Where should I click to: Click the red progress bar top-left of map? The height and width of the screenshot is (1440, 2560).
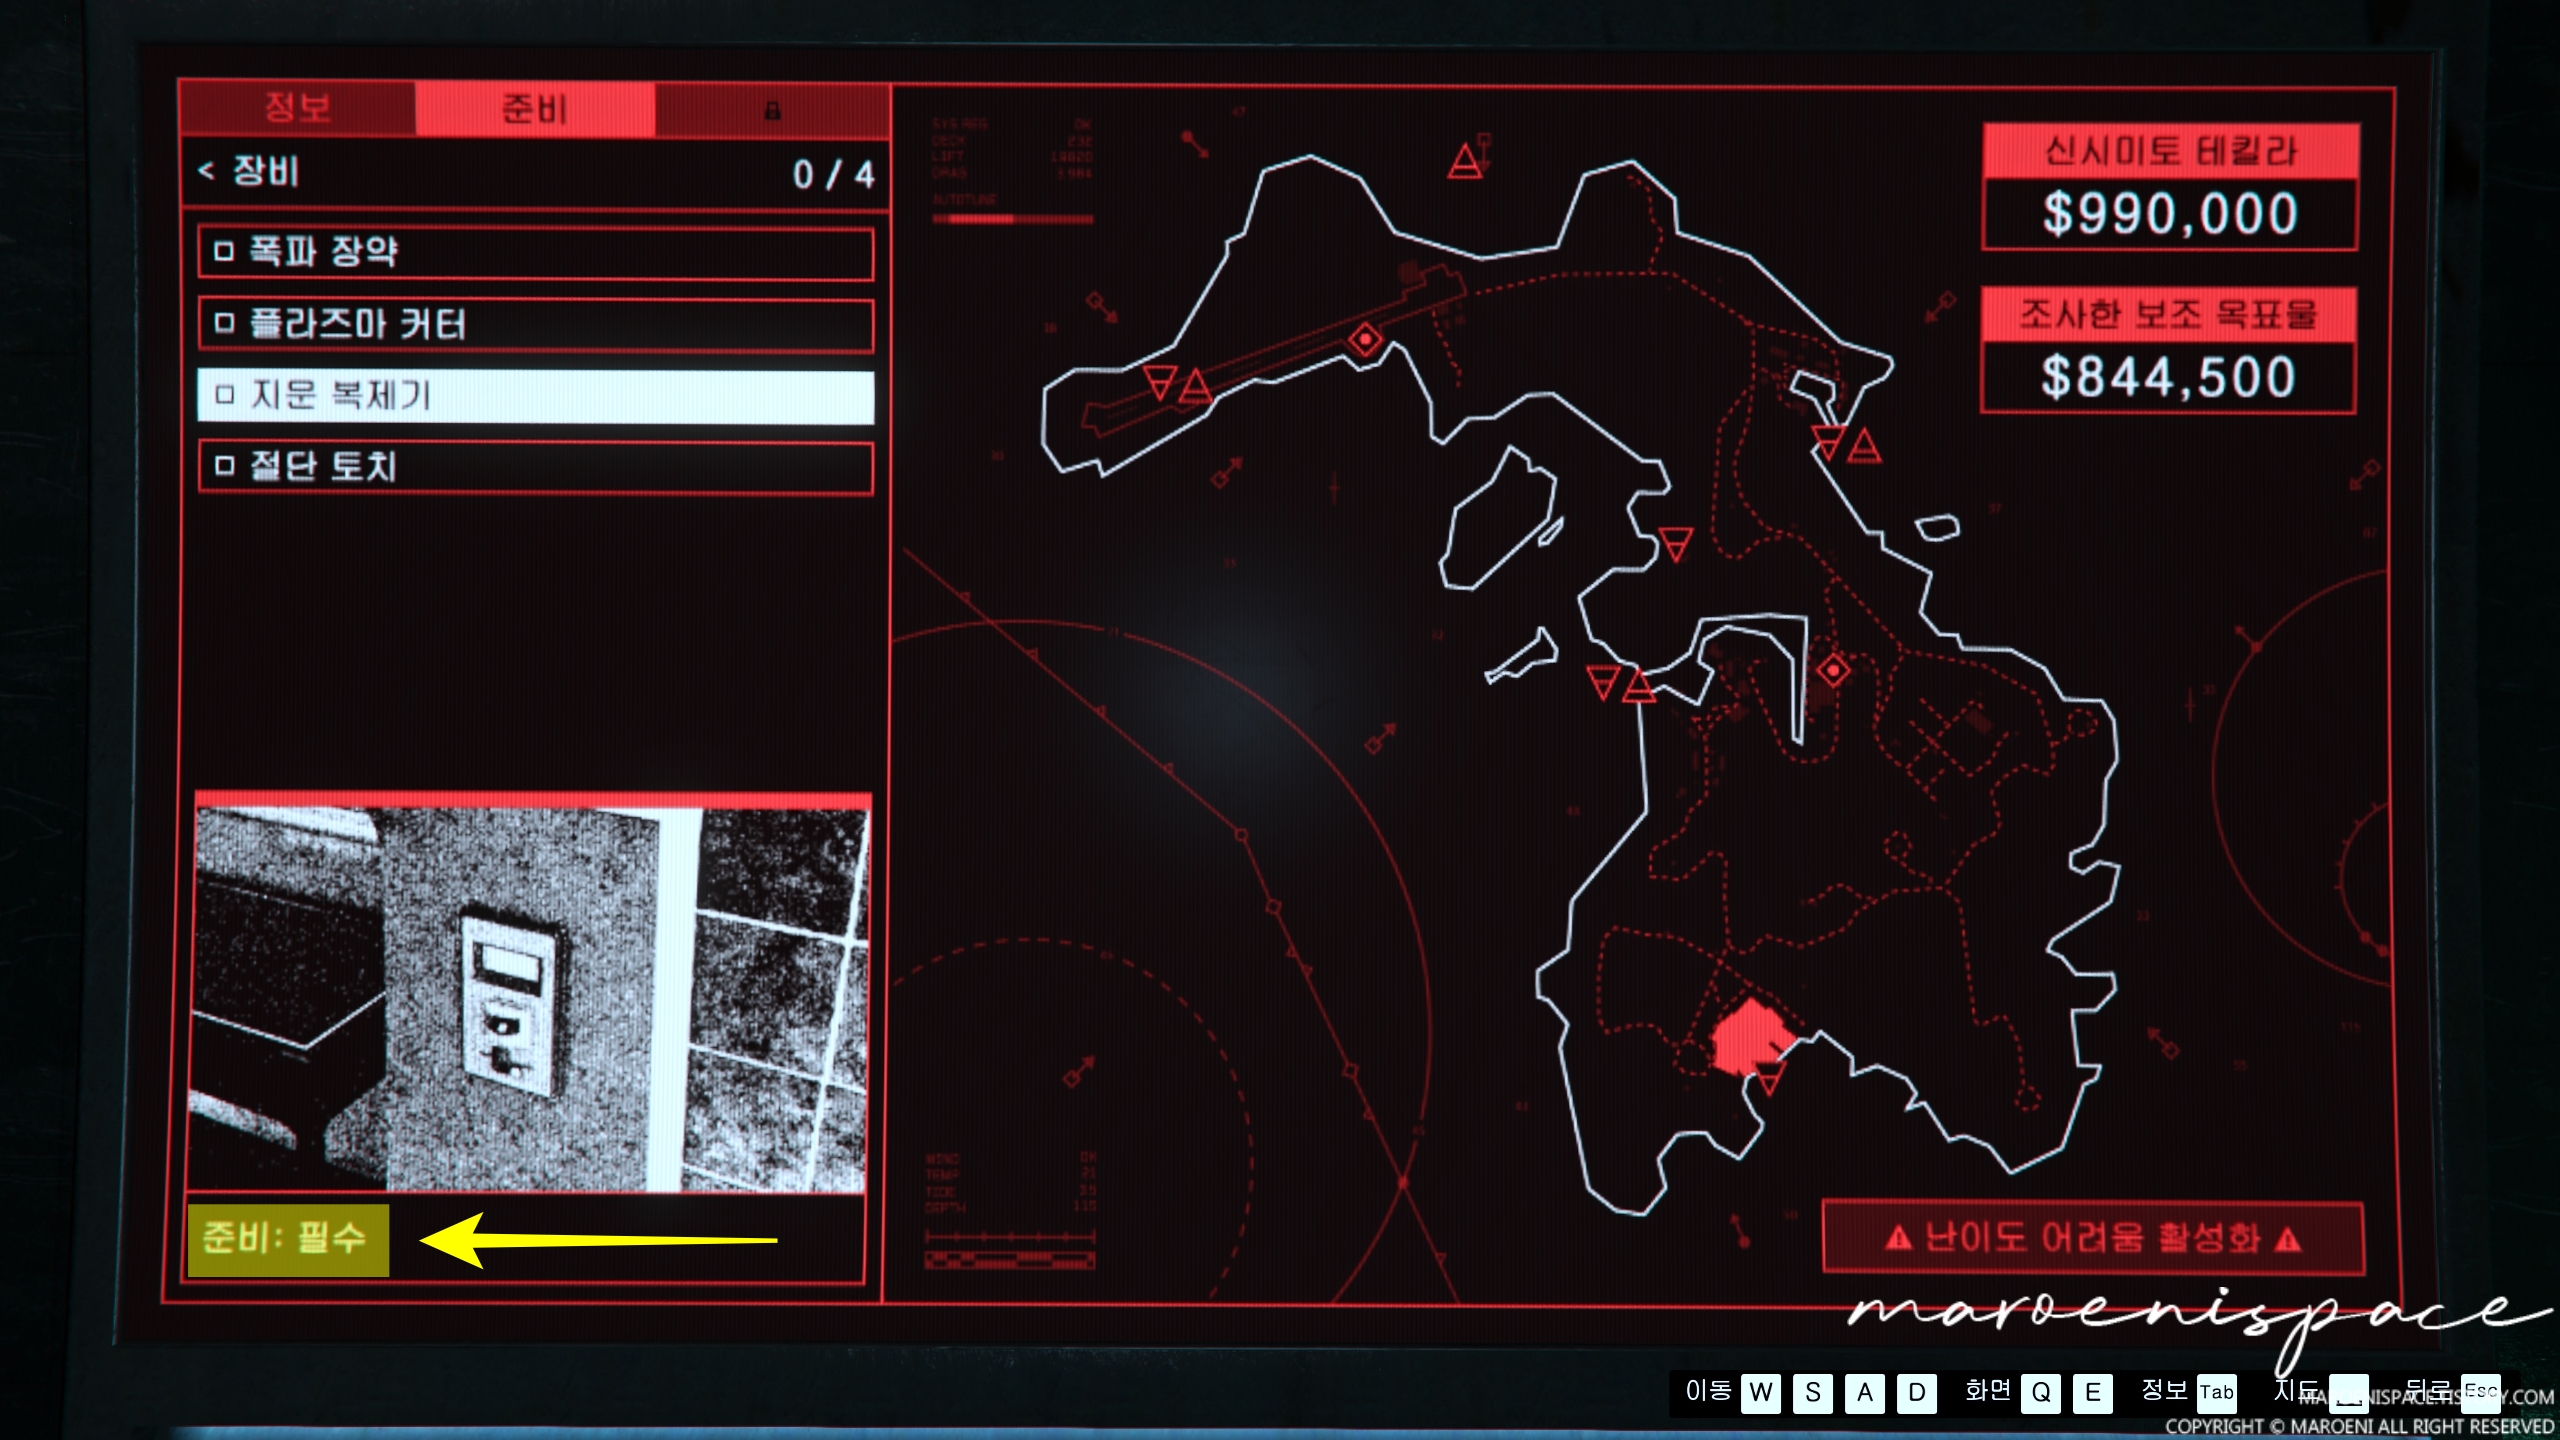(x=1012, y=218)
